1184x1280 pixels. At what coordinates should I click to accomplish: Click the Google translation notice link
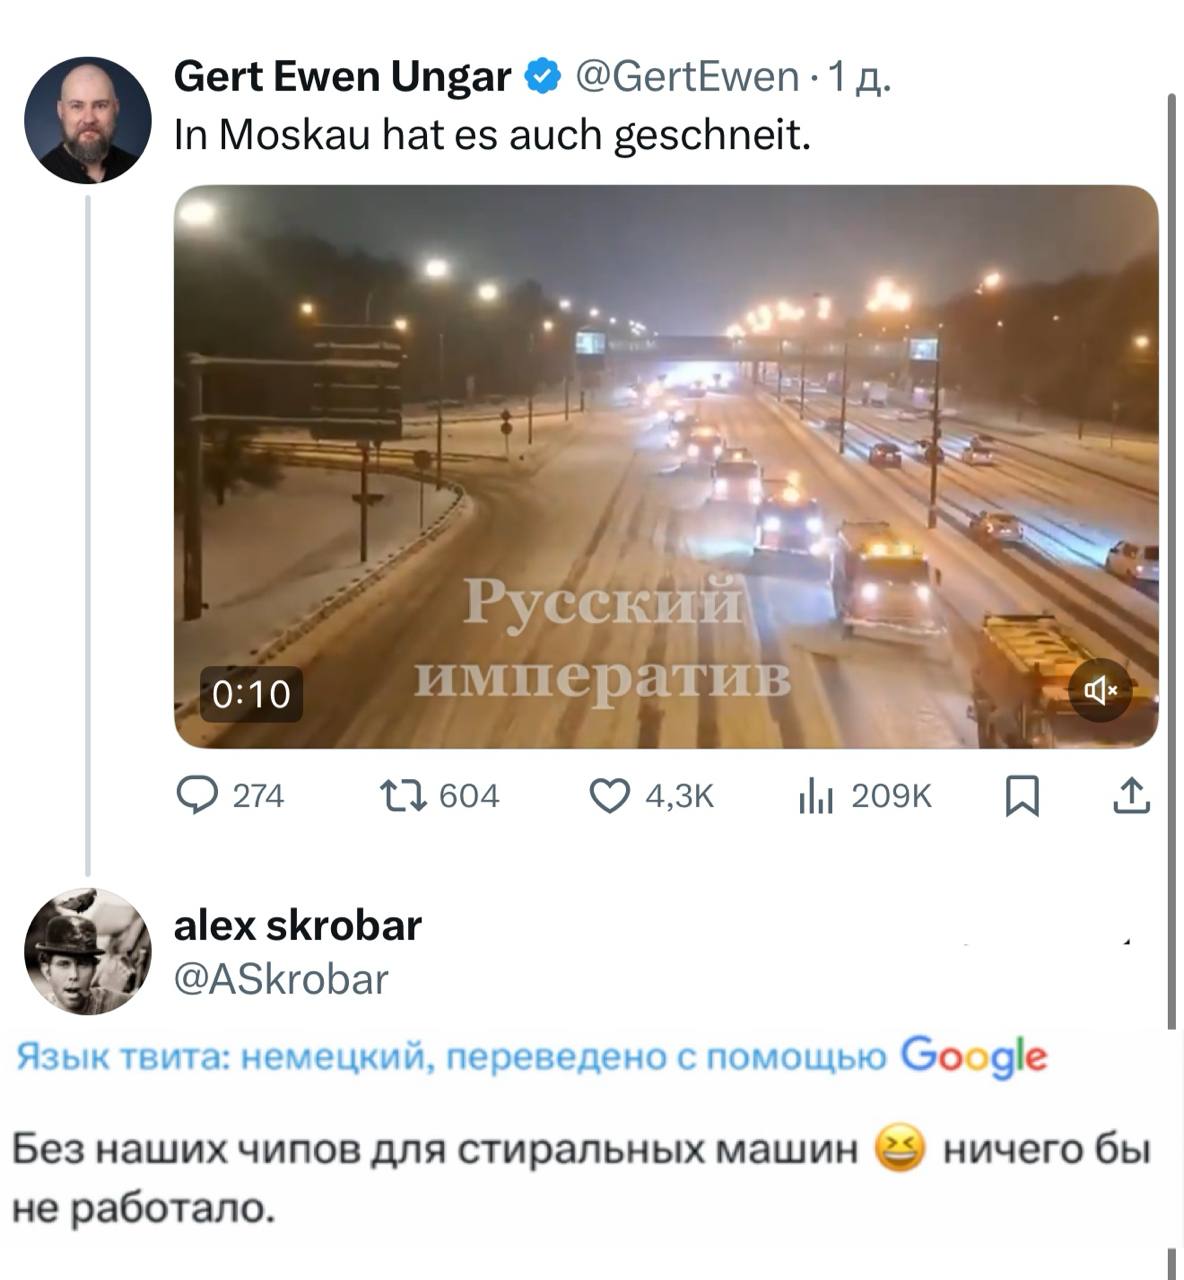533,1057
